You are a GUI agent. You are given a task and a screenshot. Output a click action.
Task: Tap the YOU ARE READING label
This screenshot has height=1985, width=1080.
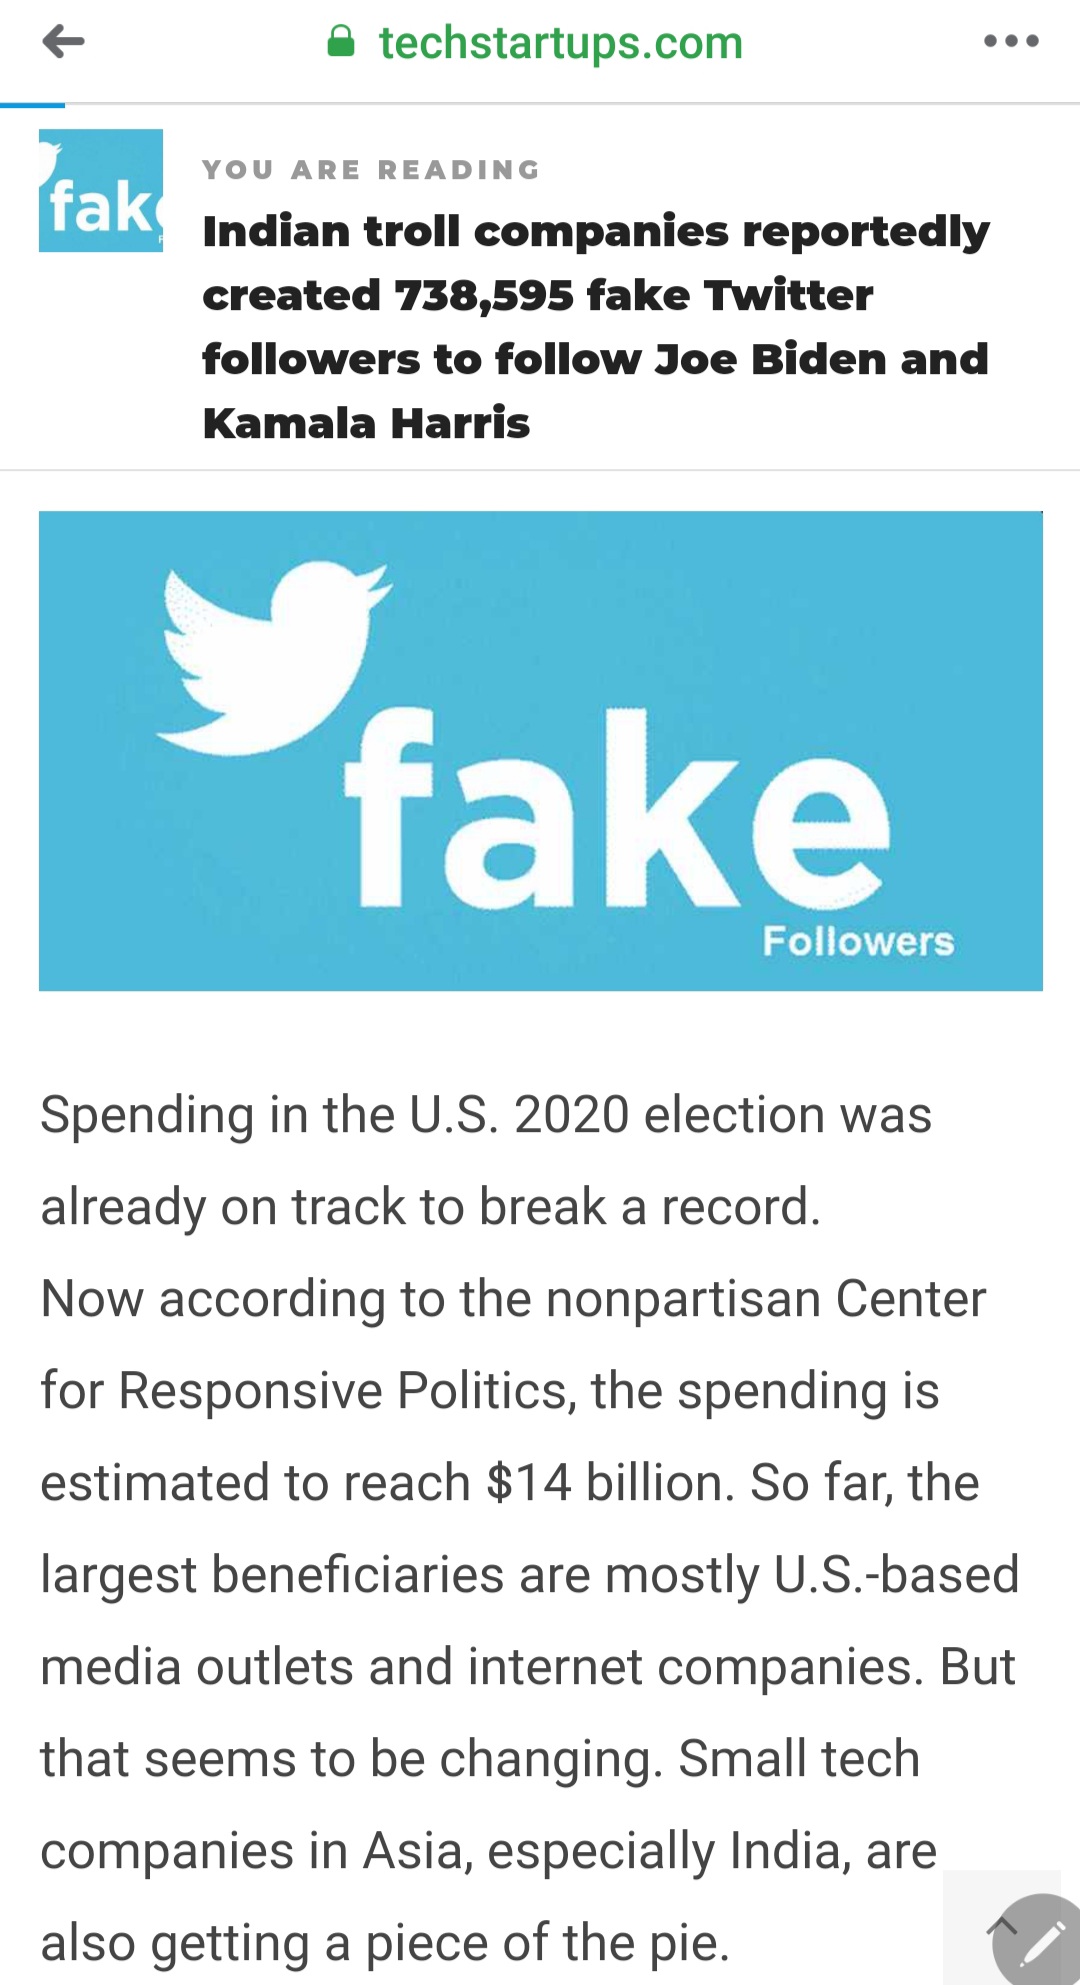pos(371,170)
